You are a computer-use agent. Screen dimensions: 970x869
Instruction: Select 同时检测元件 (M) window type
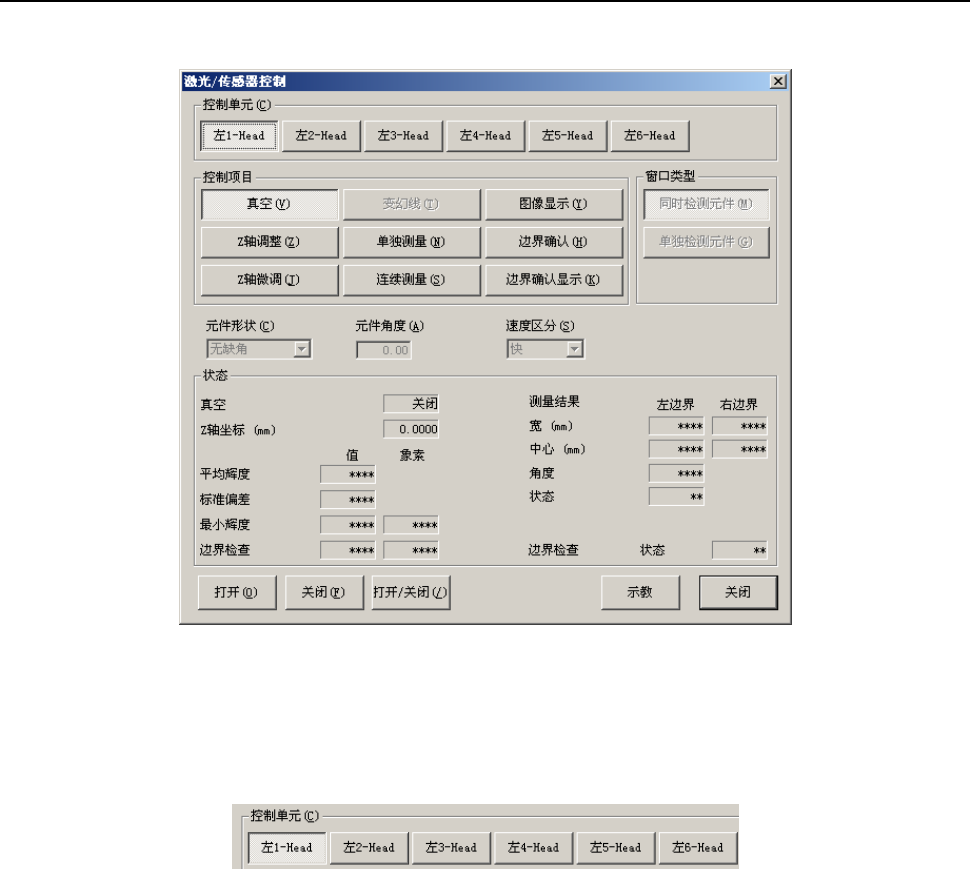[706, 204]
